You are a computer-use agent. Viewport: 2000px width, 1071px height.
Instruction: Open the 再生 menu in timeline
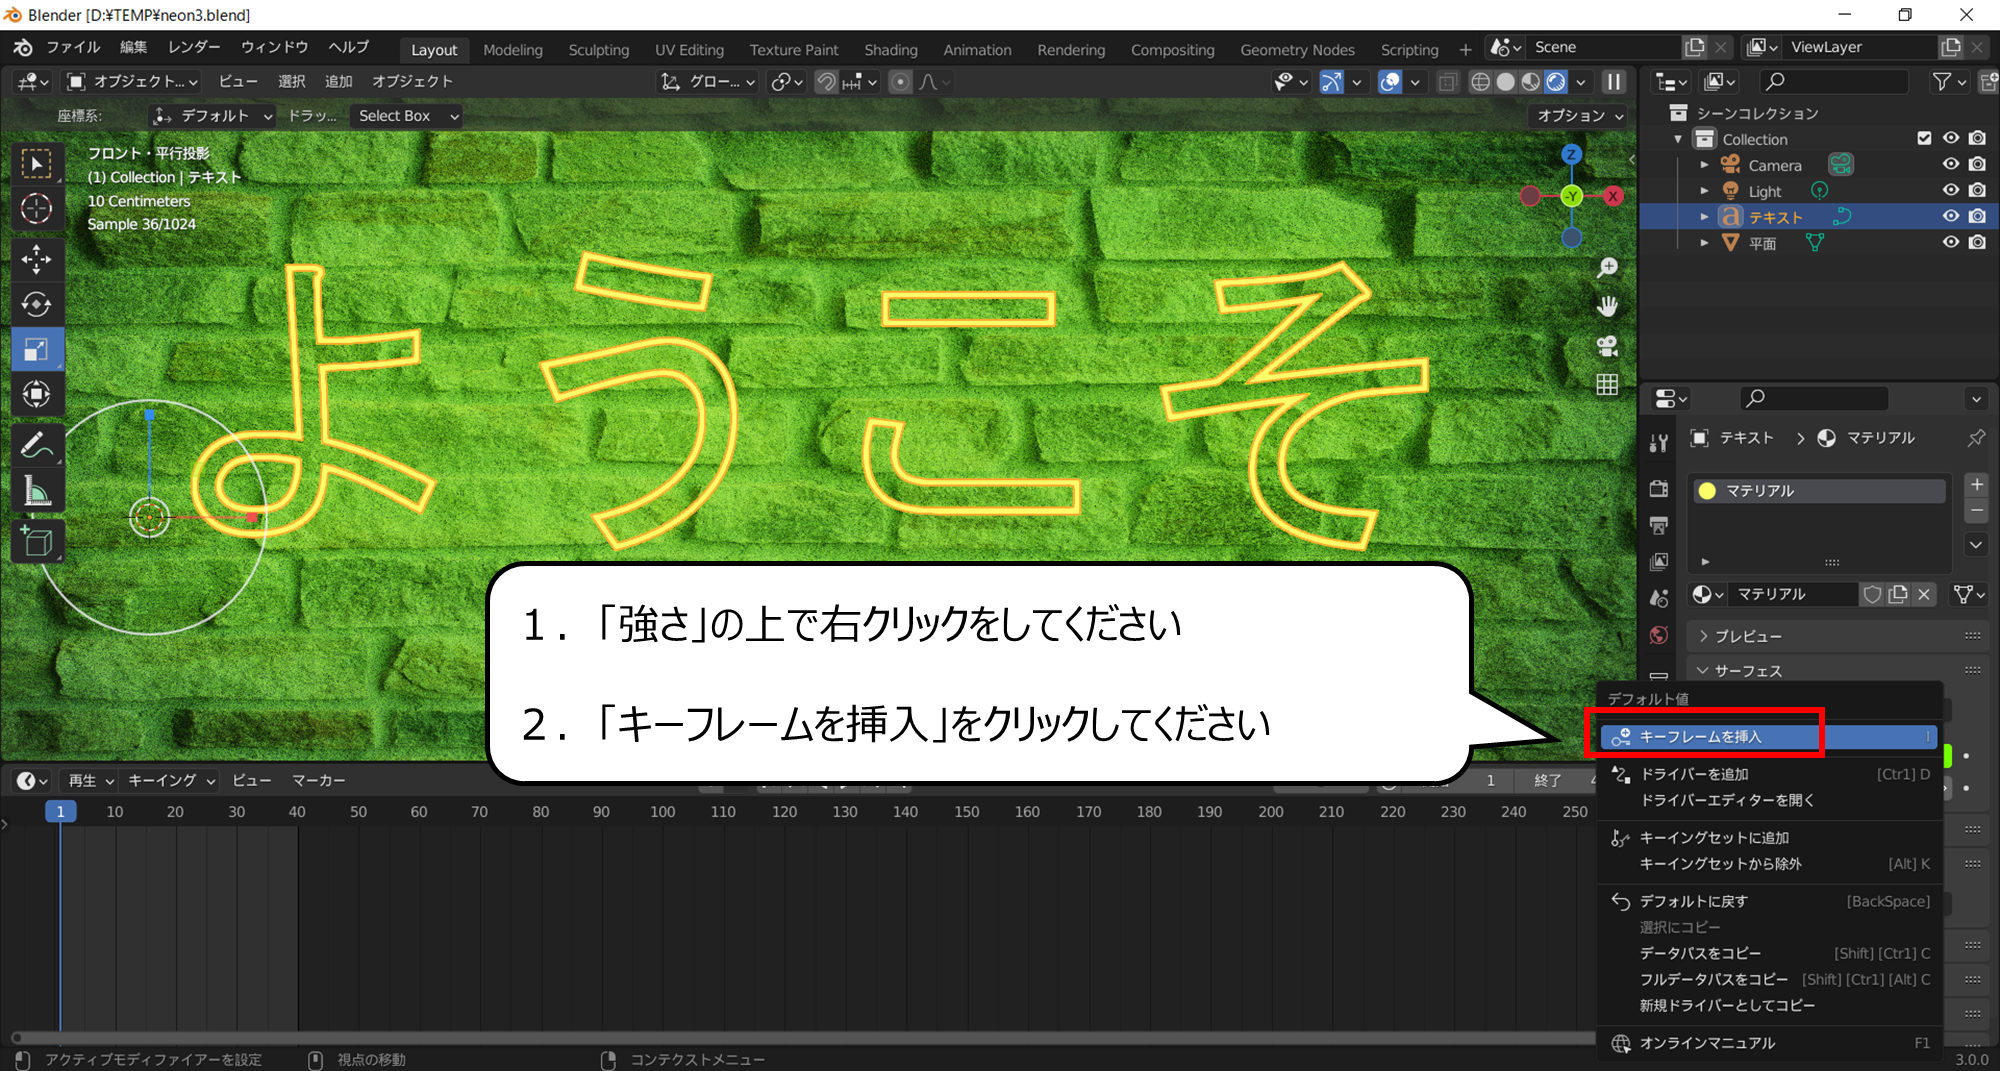click(x=90, y=781)
